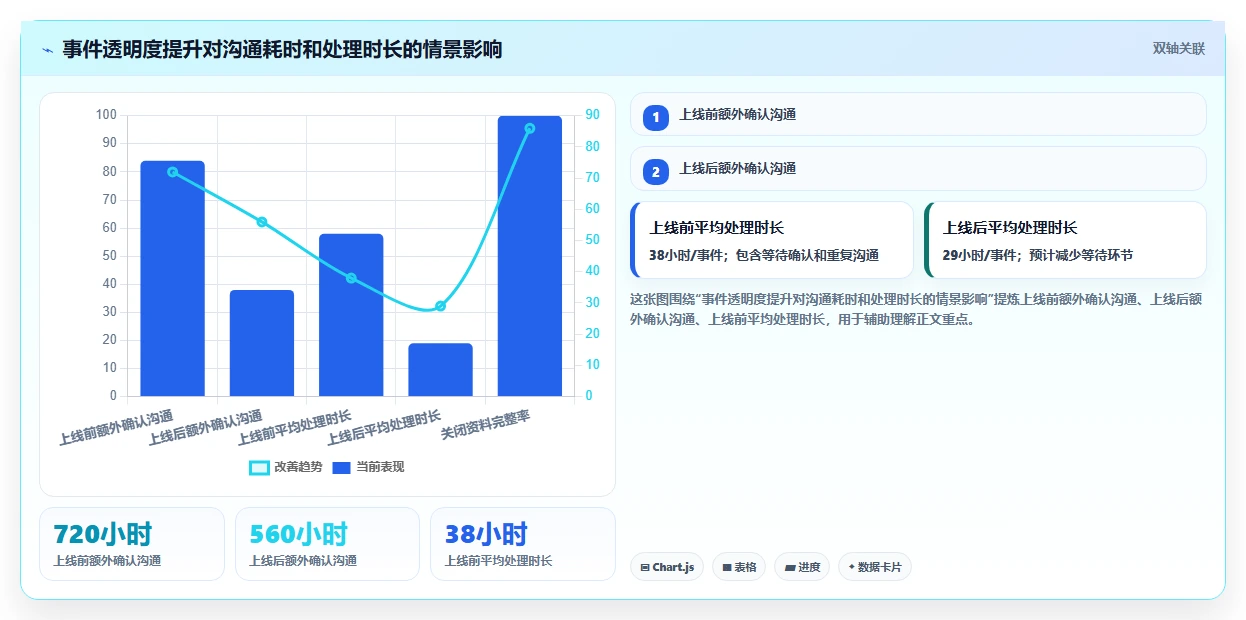
Task: Select the blue bar for 上线前额外确认沟通
Action: coord(172,278)
